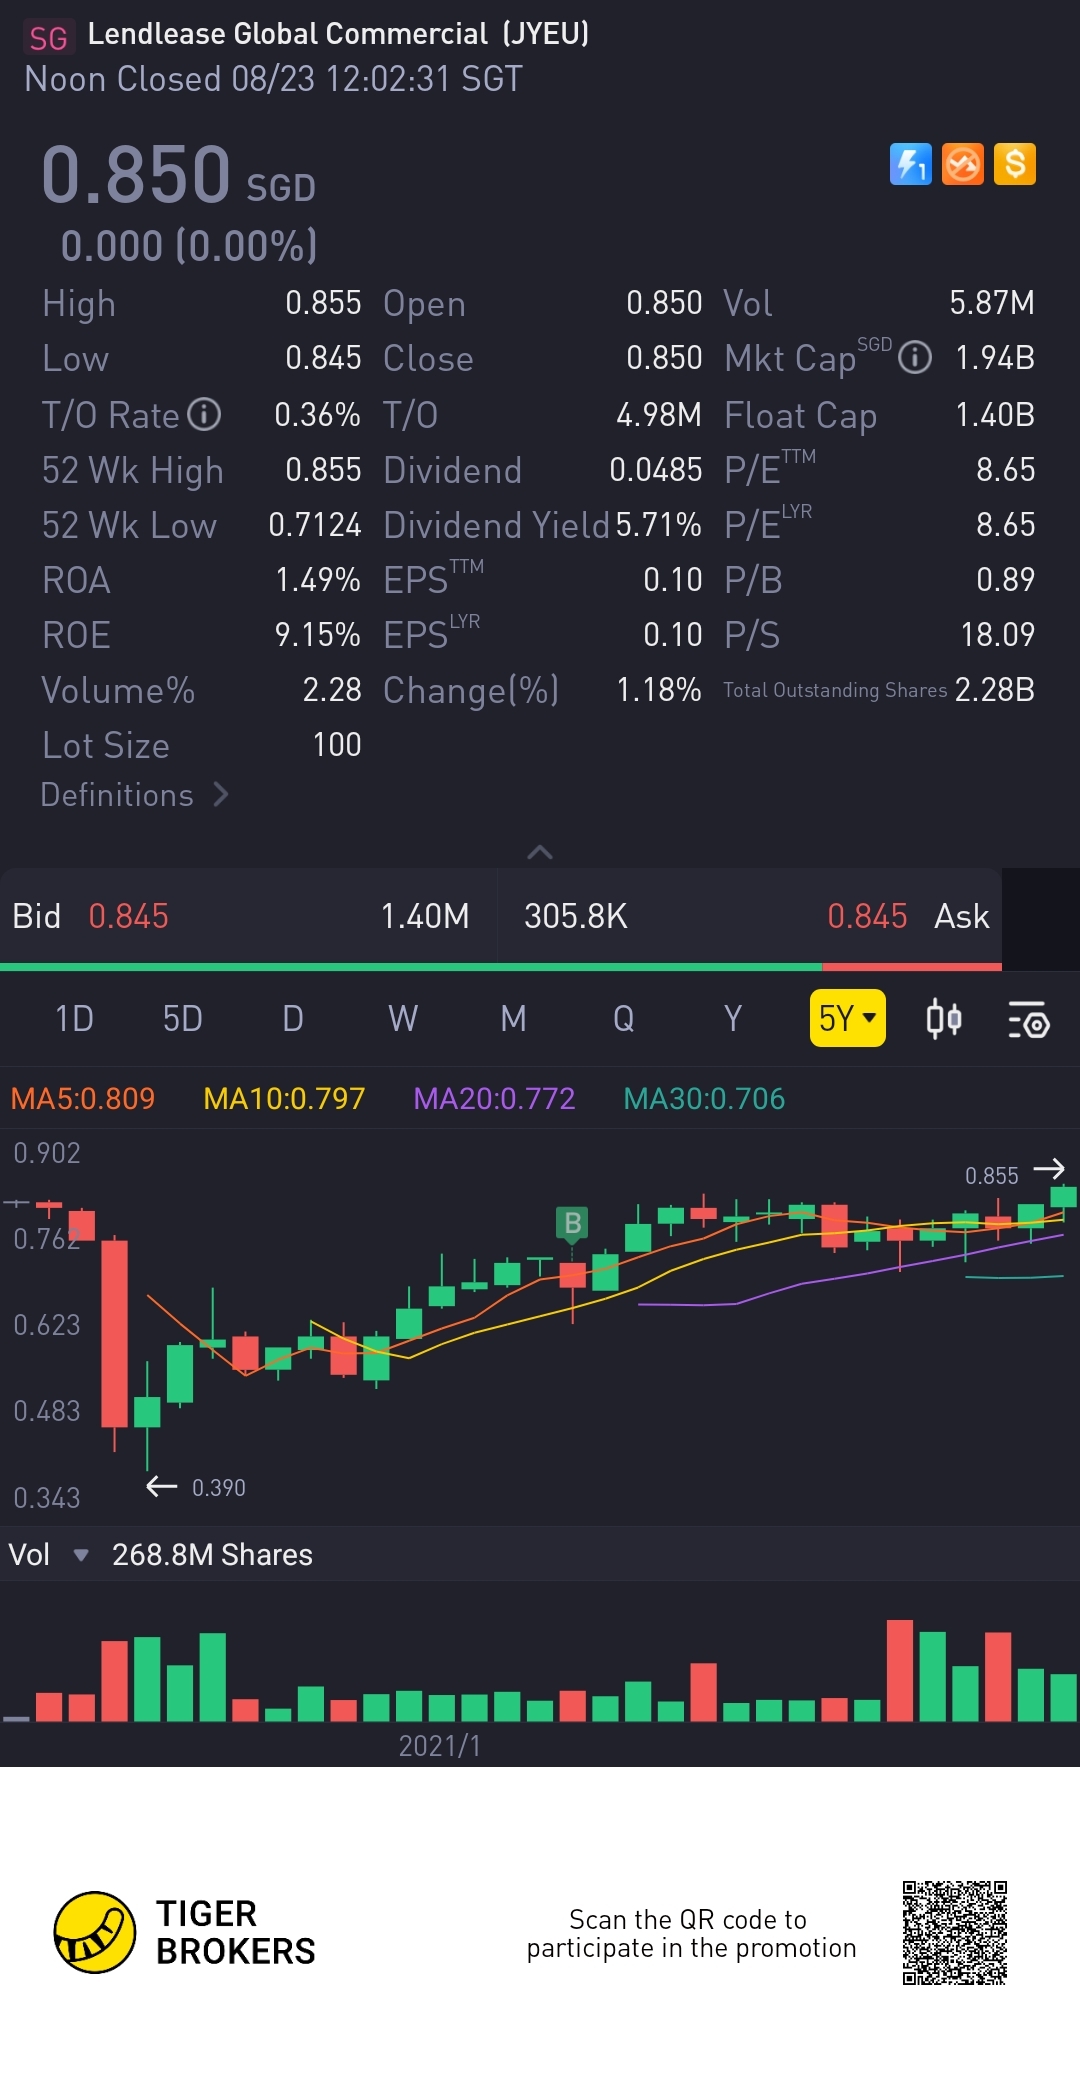This screenshot has height=2099, width=1080.
Task: Tap the bid/ask ratio bar
Action: tap(501, 967)
